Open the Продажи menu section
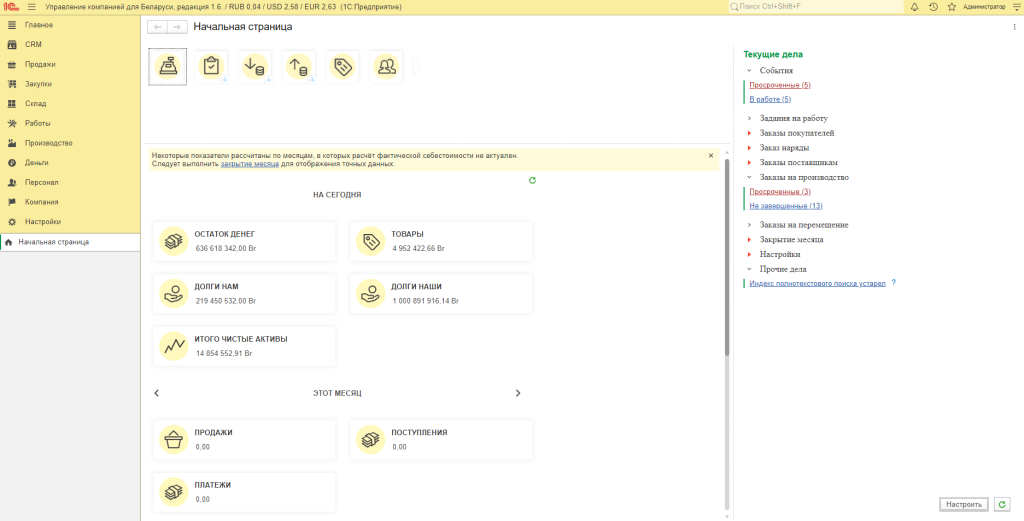The height and width of the screenshot is (521, 1024). (40, 64)
